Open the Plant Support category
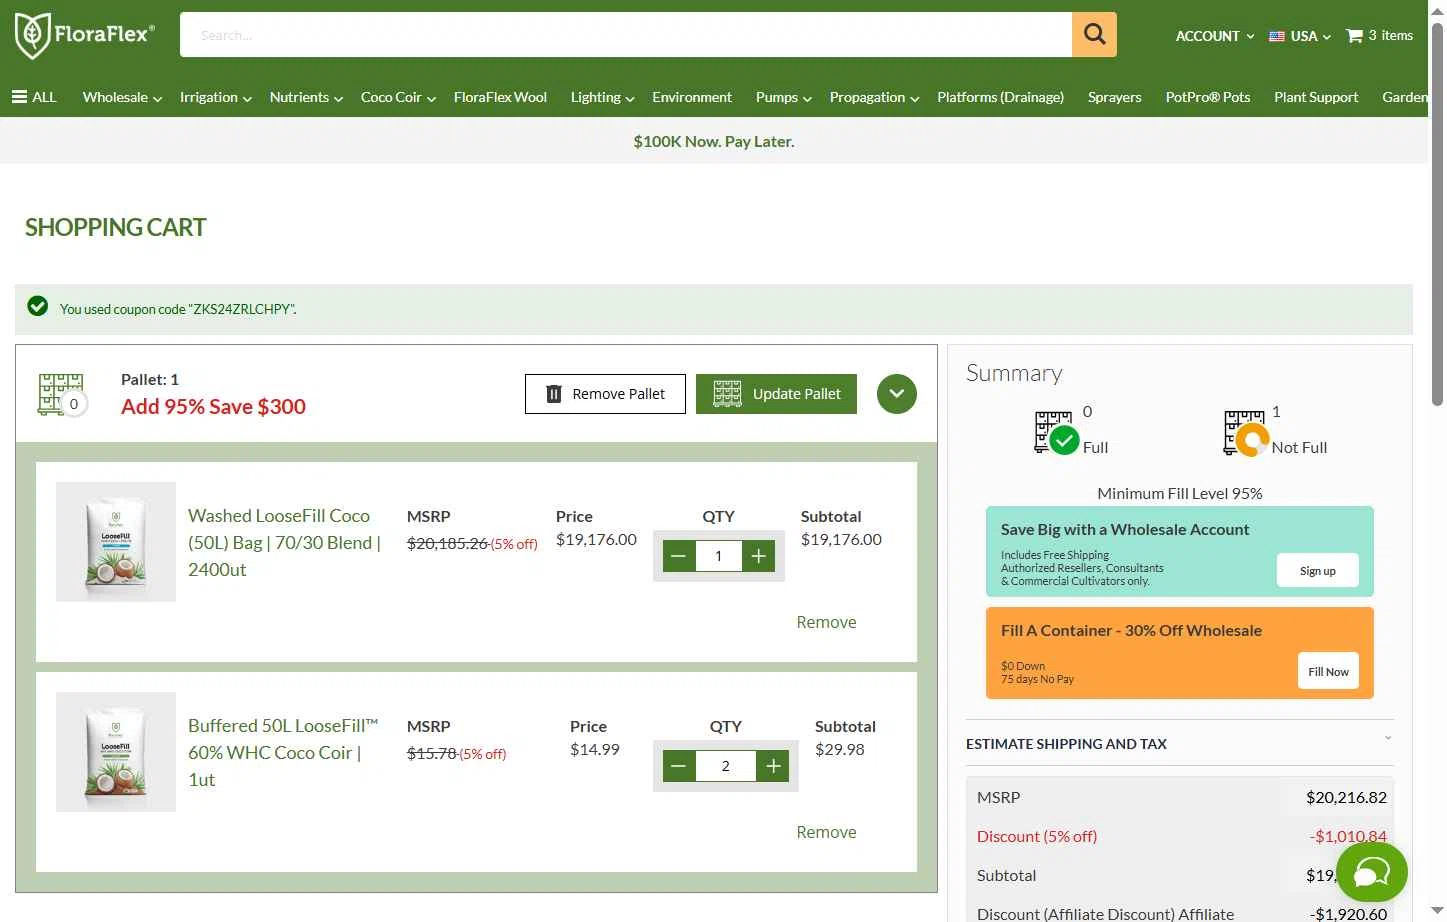The width and height of the screenshot is (1447, 922). (x=1316, y=97)
